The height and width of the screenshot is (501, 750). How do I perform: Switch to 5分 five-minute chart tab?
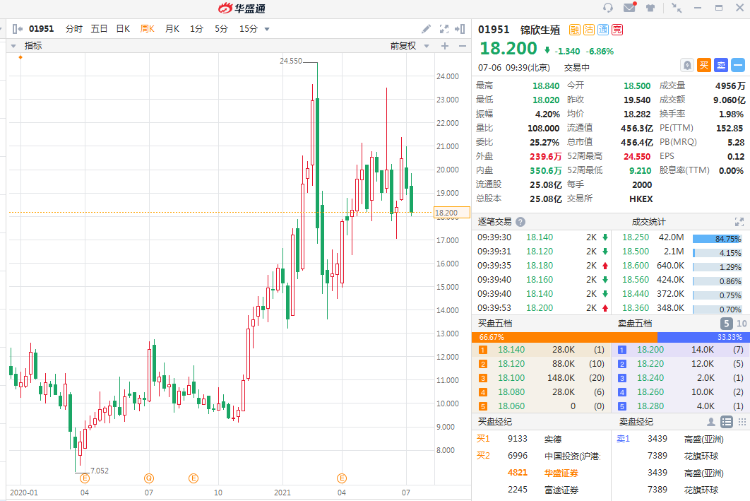pyautogui.click(x=221, y=29)
